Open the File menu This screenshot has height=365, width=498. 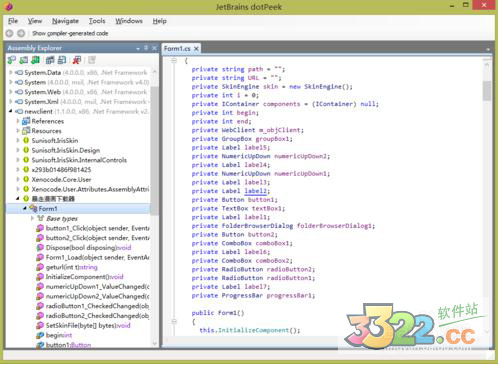coord(13,21)
